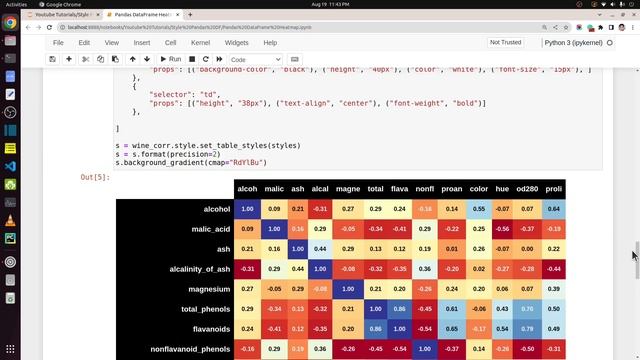The image size is (640, 360).
Task: Click the alcalinity_of_ash row label
Action: [x=200, y=269]
